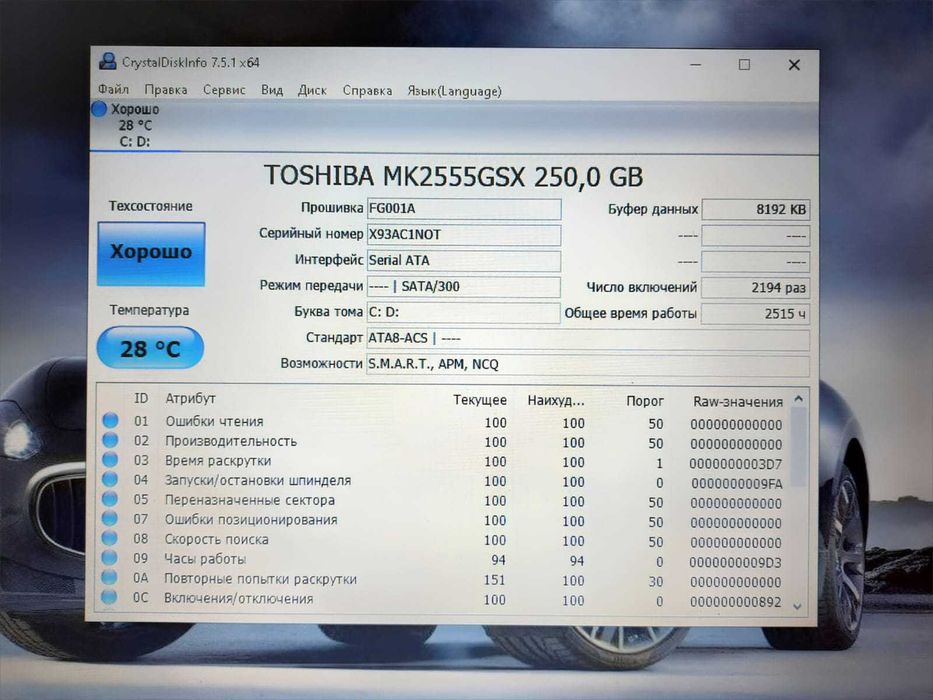Click status circle for 01 Ошибки чтения
Image resolution: width=933 pixels, height=700 pixels.
click(110, 420)
